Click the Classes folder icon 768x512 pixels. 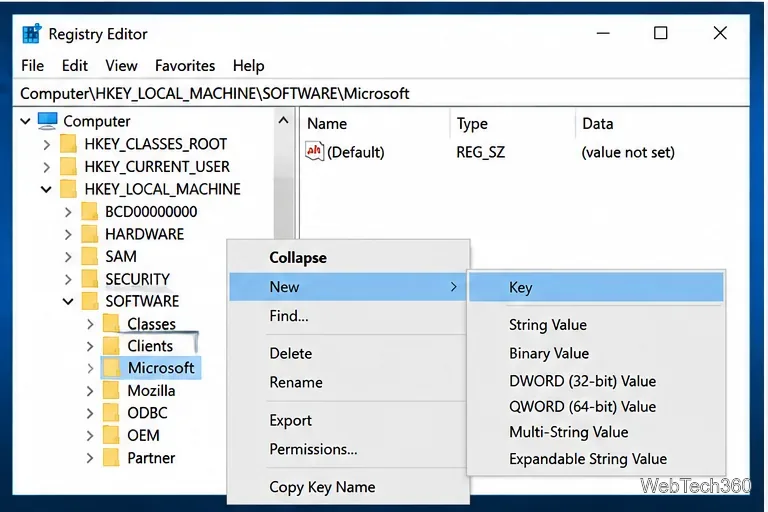[111, 324]
